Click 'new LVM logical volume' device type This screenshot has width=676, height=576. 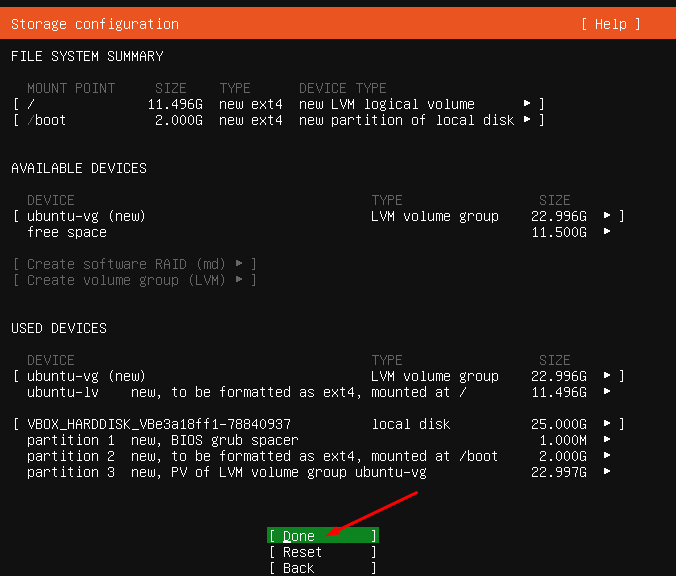pyautogui.click(x=387, y=104)
